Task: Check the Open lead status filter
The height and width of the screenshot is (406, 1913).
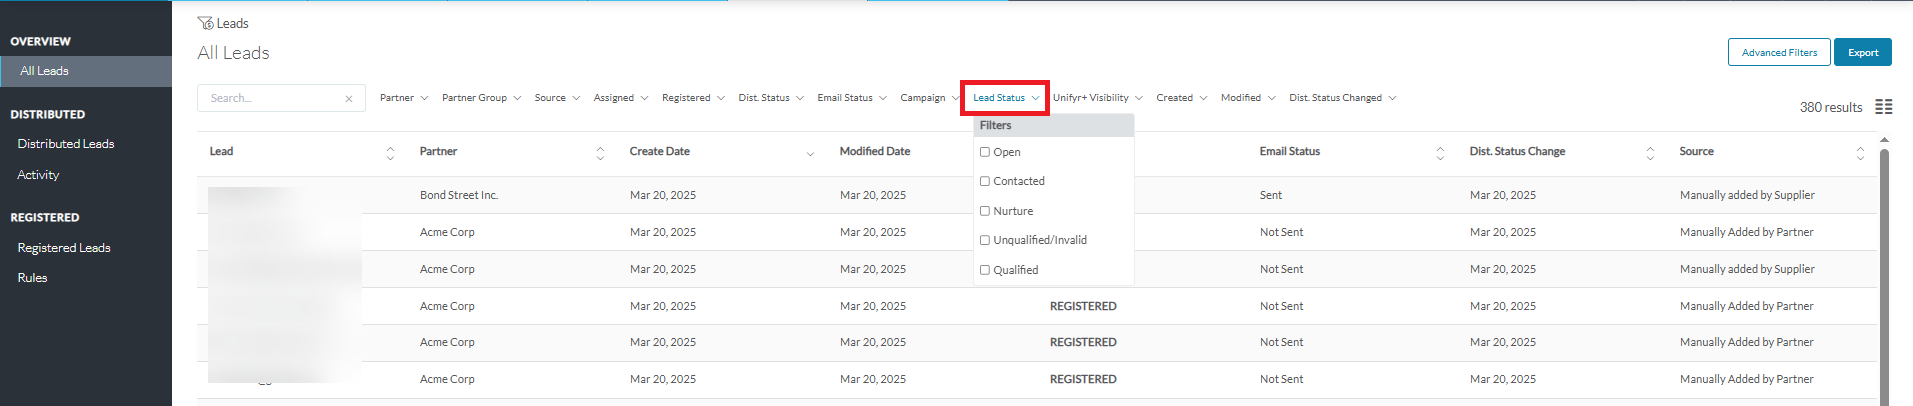Action: coord(985,152)
